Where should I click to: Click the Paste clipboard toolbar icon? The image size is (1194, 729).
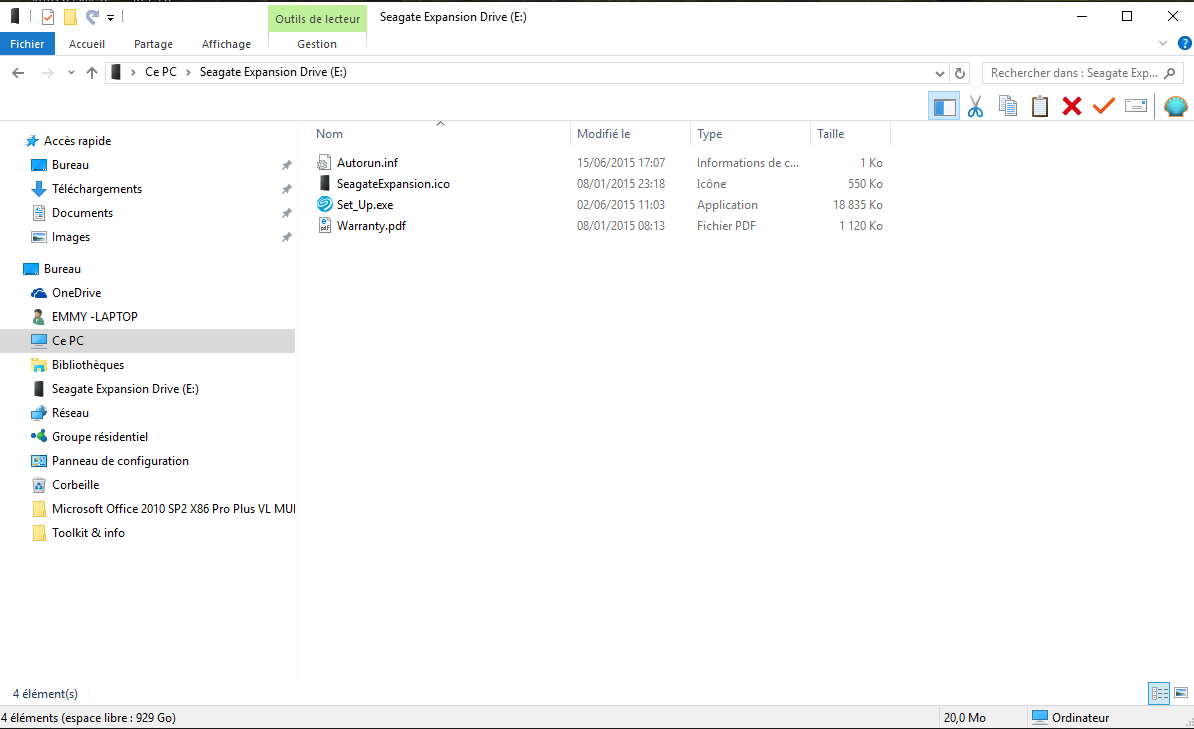[x=1039, y=106]
